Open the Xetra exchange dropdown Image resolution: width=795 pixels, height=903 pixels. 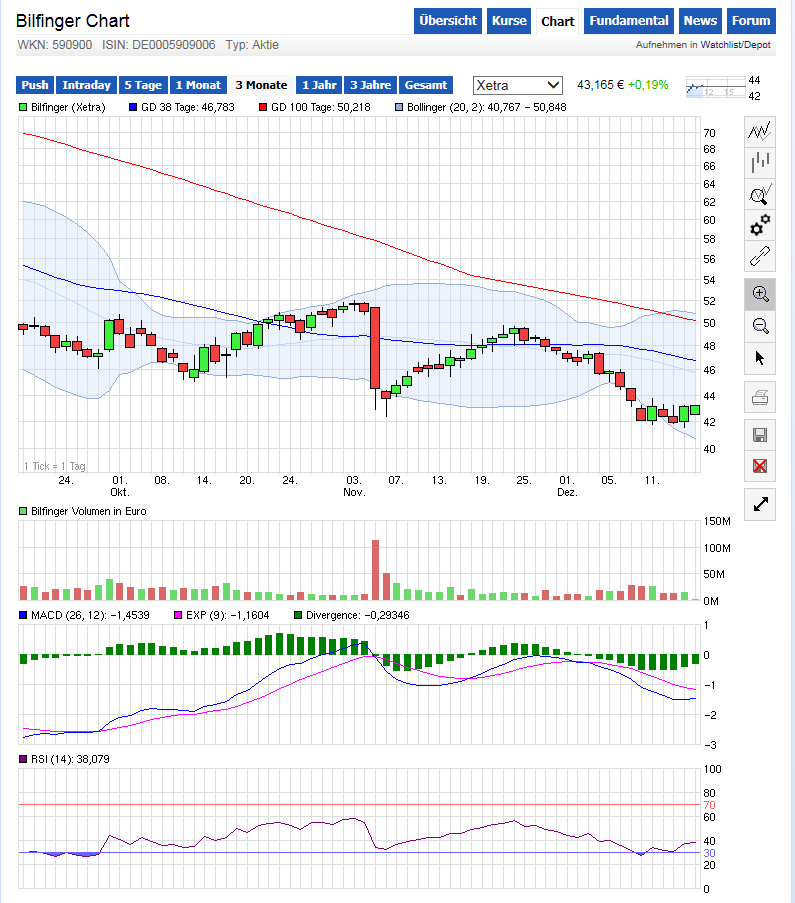(x=517, y=85)
